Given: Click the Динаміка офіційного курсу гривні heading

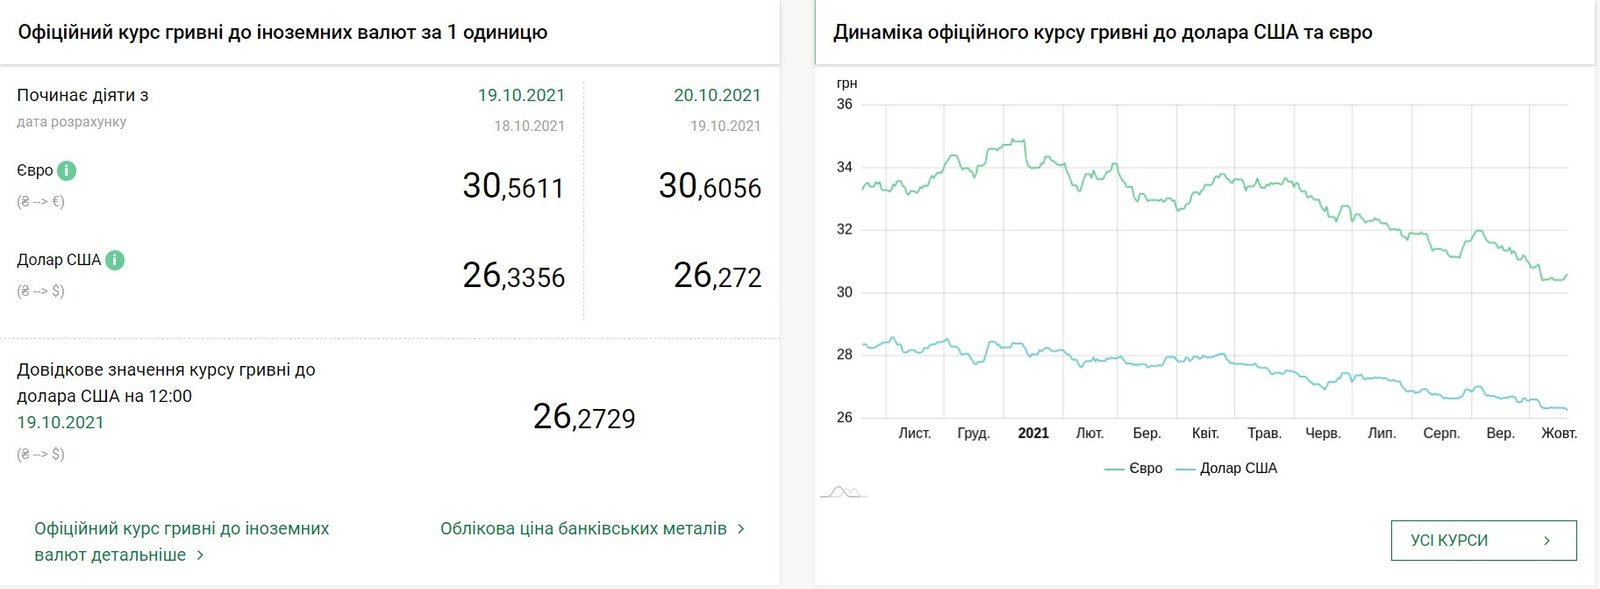Looking at the screenshot, I should point(1103,32).
